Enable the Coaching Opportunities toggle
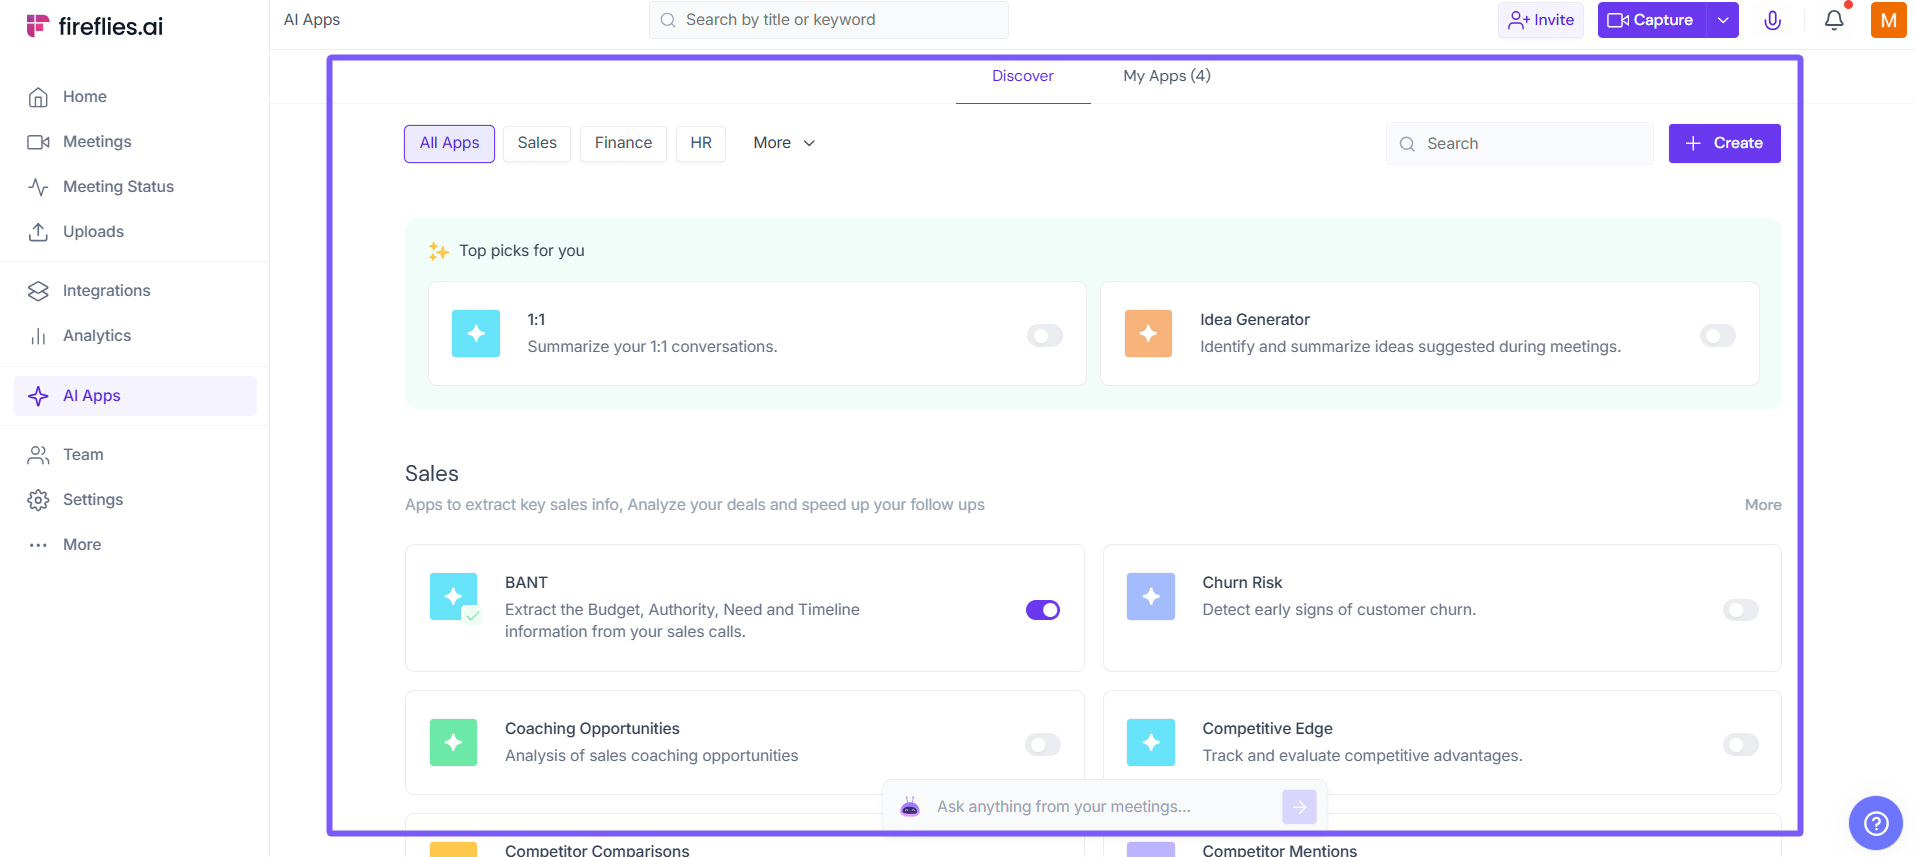The width and height of the screenshot is (1915, 857). pyautogui.click(x=1043, y=745)
